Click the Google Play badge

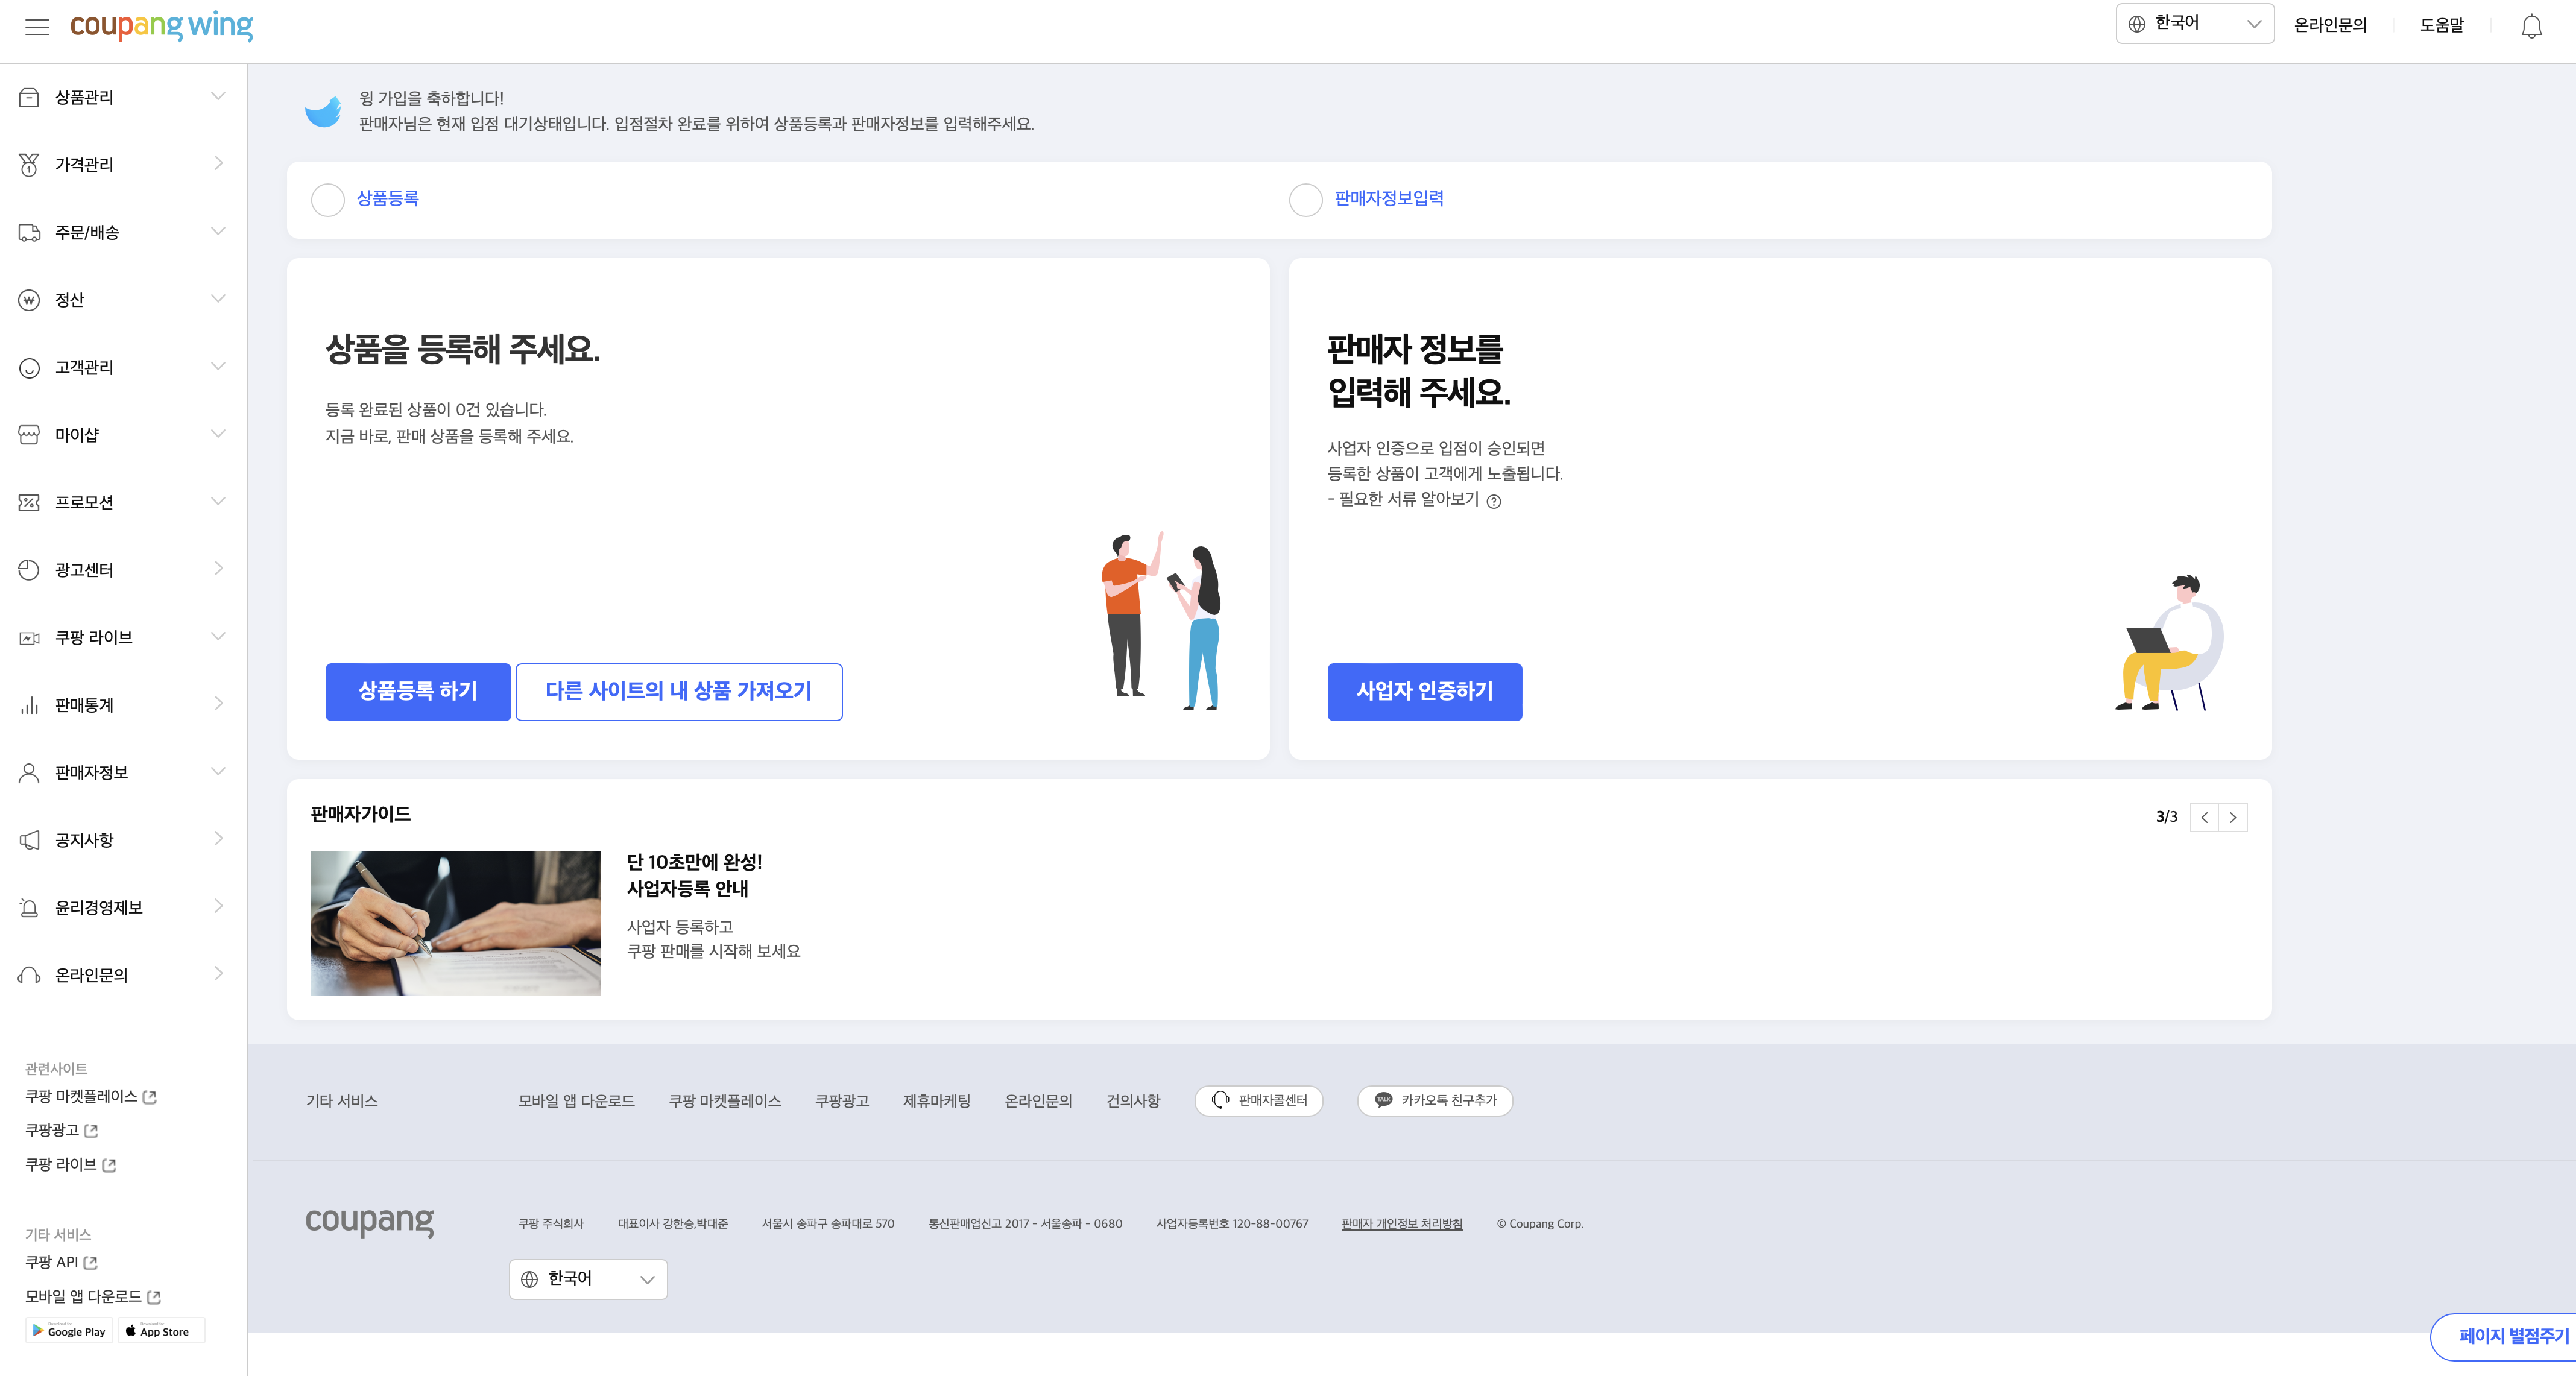(68, 1331)
